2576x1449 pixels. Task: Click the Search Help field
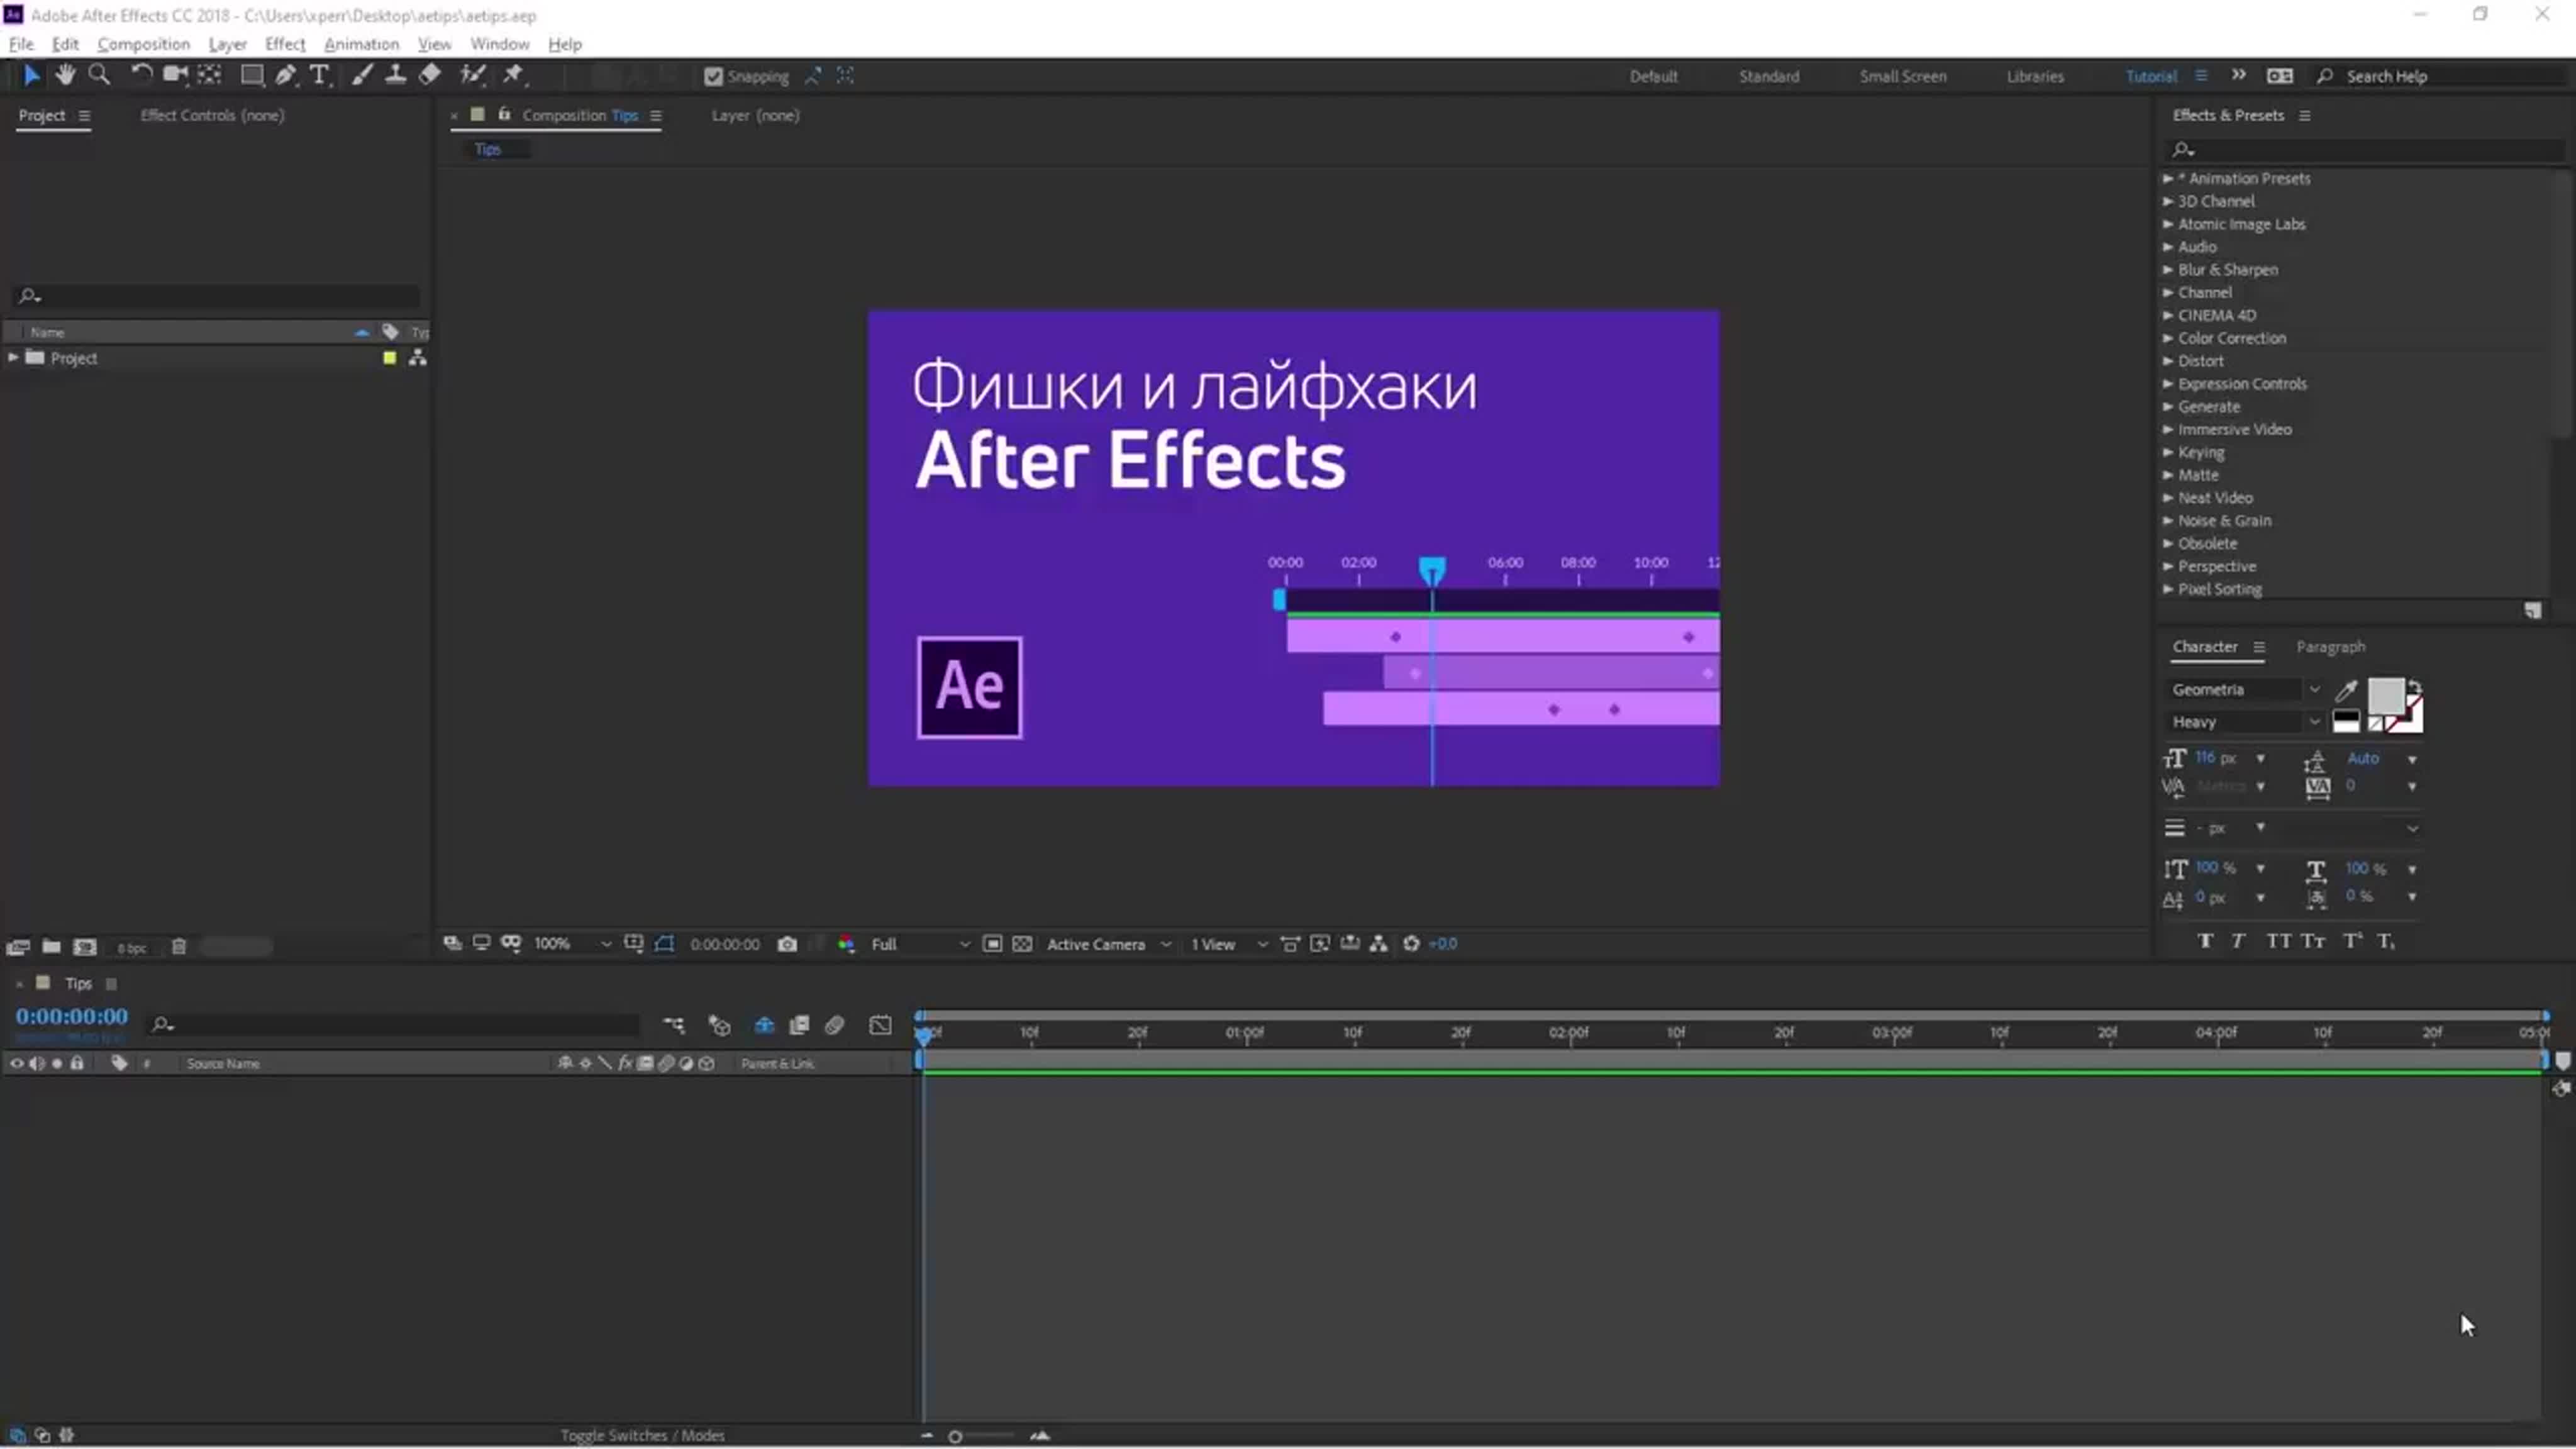(2440, 77)
